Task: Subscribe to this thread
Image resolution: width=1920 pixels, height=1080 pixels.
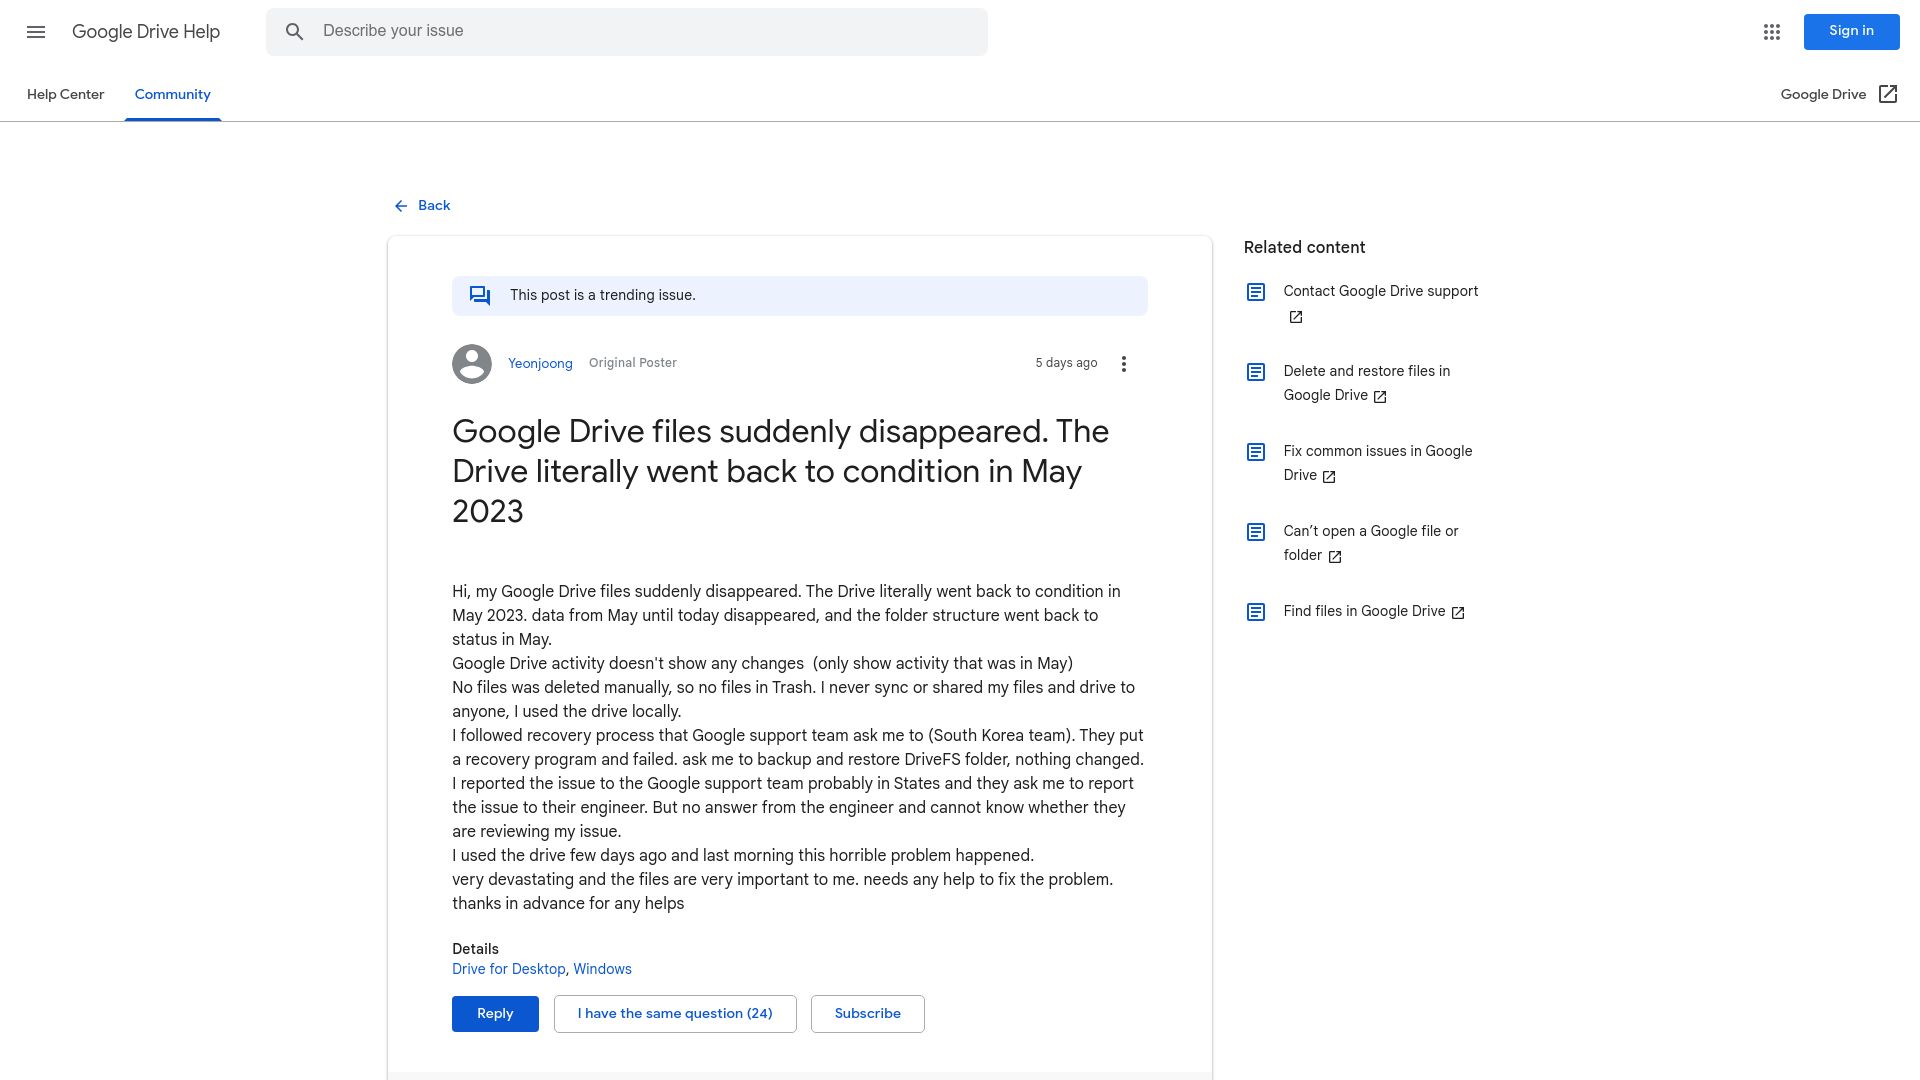Action: pos(868,1014)
